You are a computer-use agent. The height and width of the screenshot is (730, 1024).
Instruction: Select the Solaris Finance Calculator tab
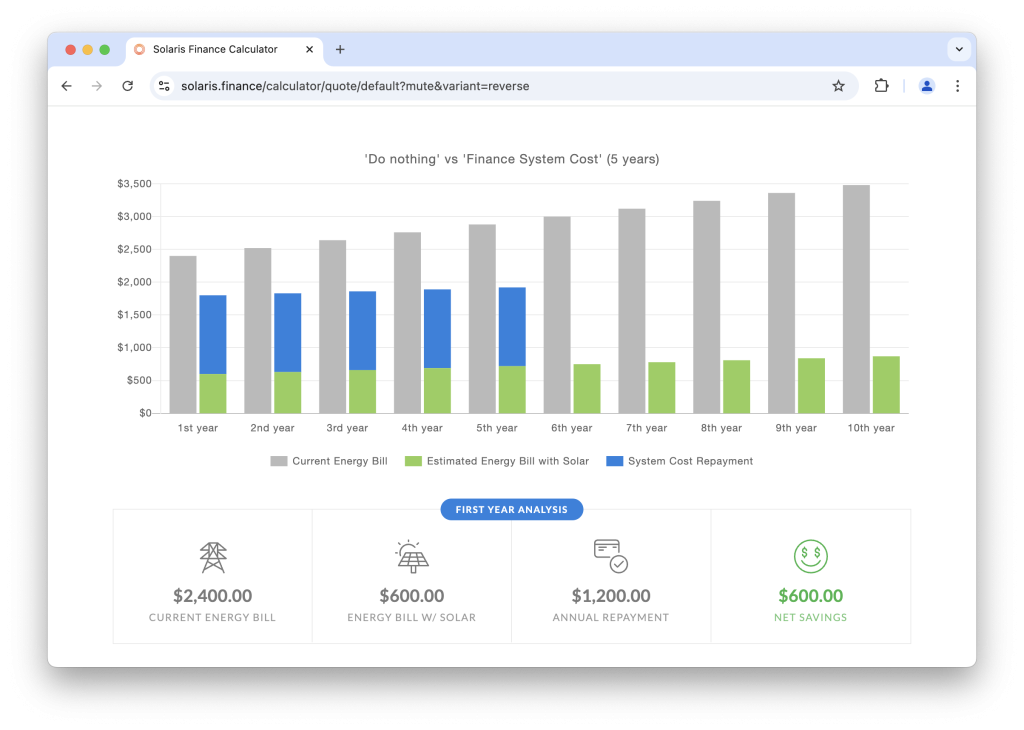click(x=215, y=49)
